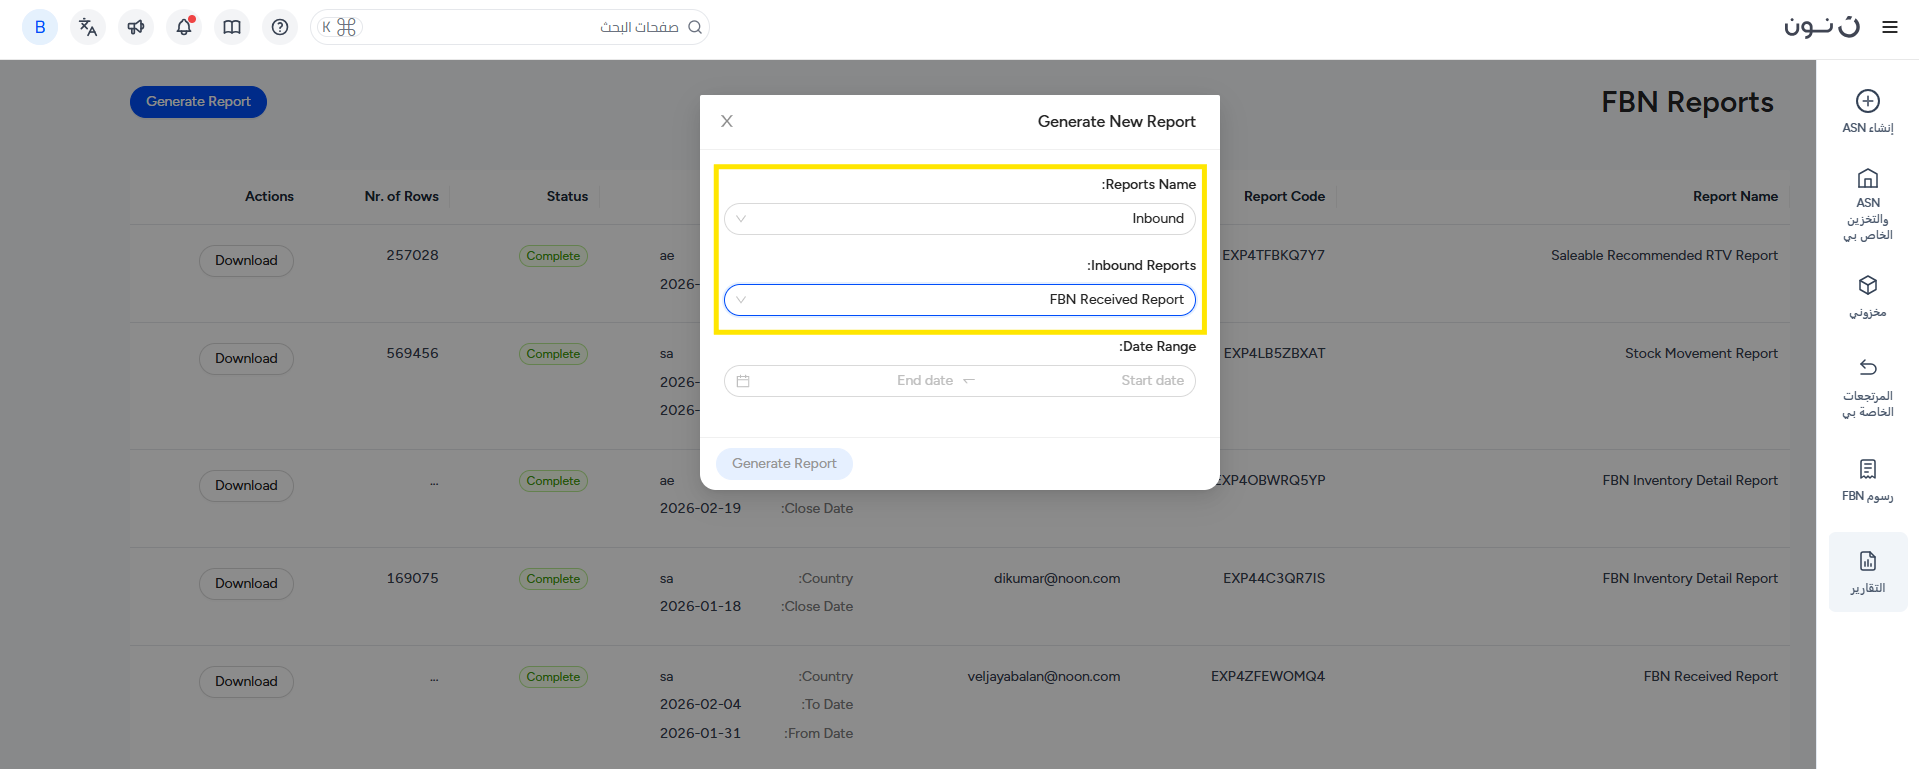Expand the Reports Name dropdown
Image resolution: width=1919 pixels, height=769 pixels.
pyautogui.click(x=959, y=219)
